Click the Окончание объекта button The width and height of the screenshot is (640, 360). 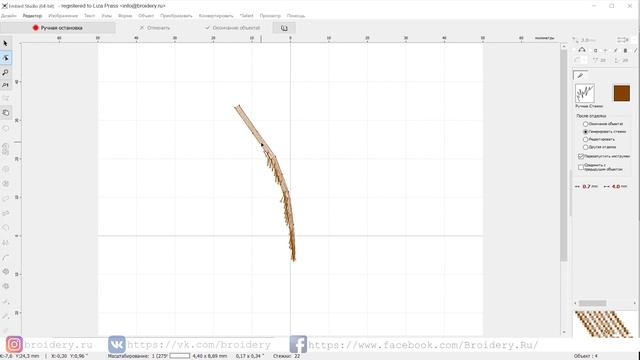click(232, 28)
